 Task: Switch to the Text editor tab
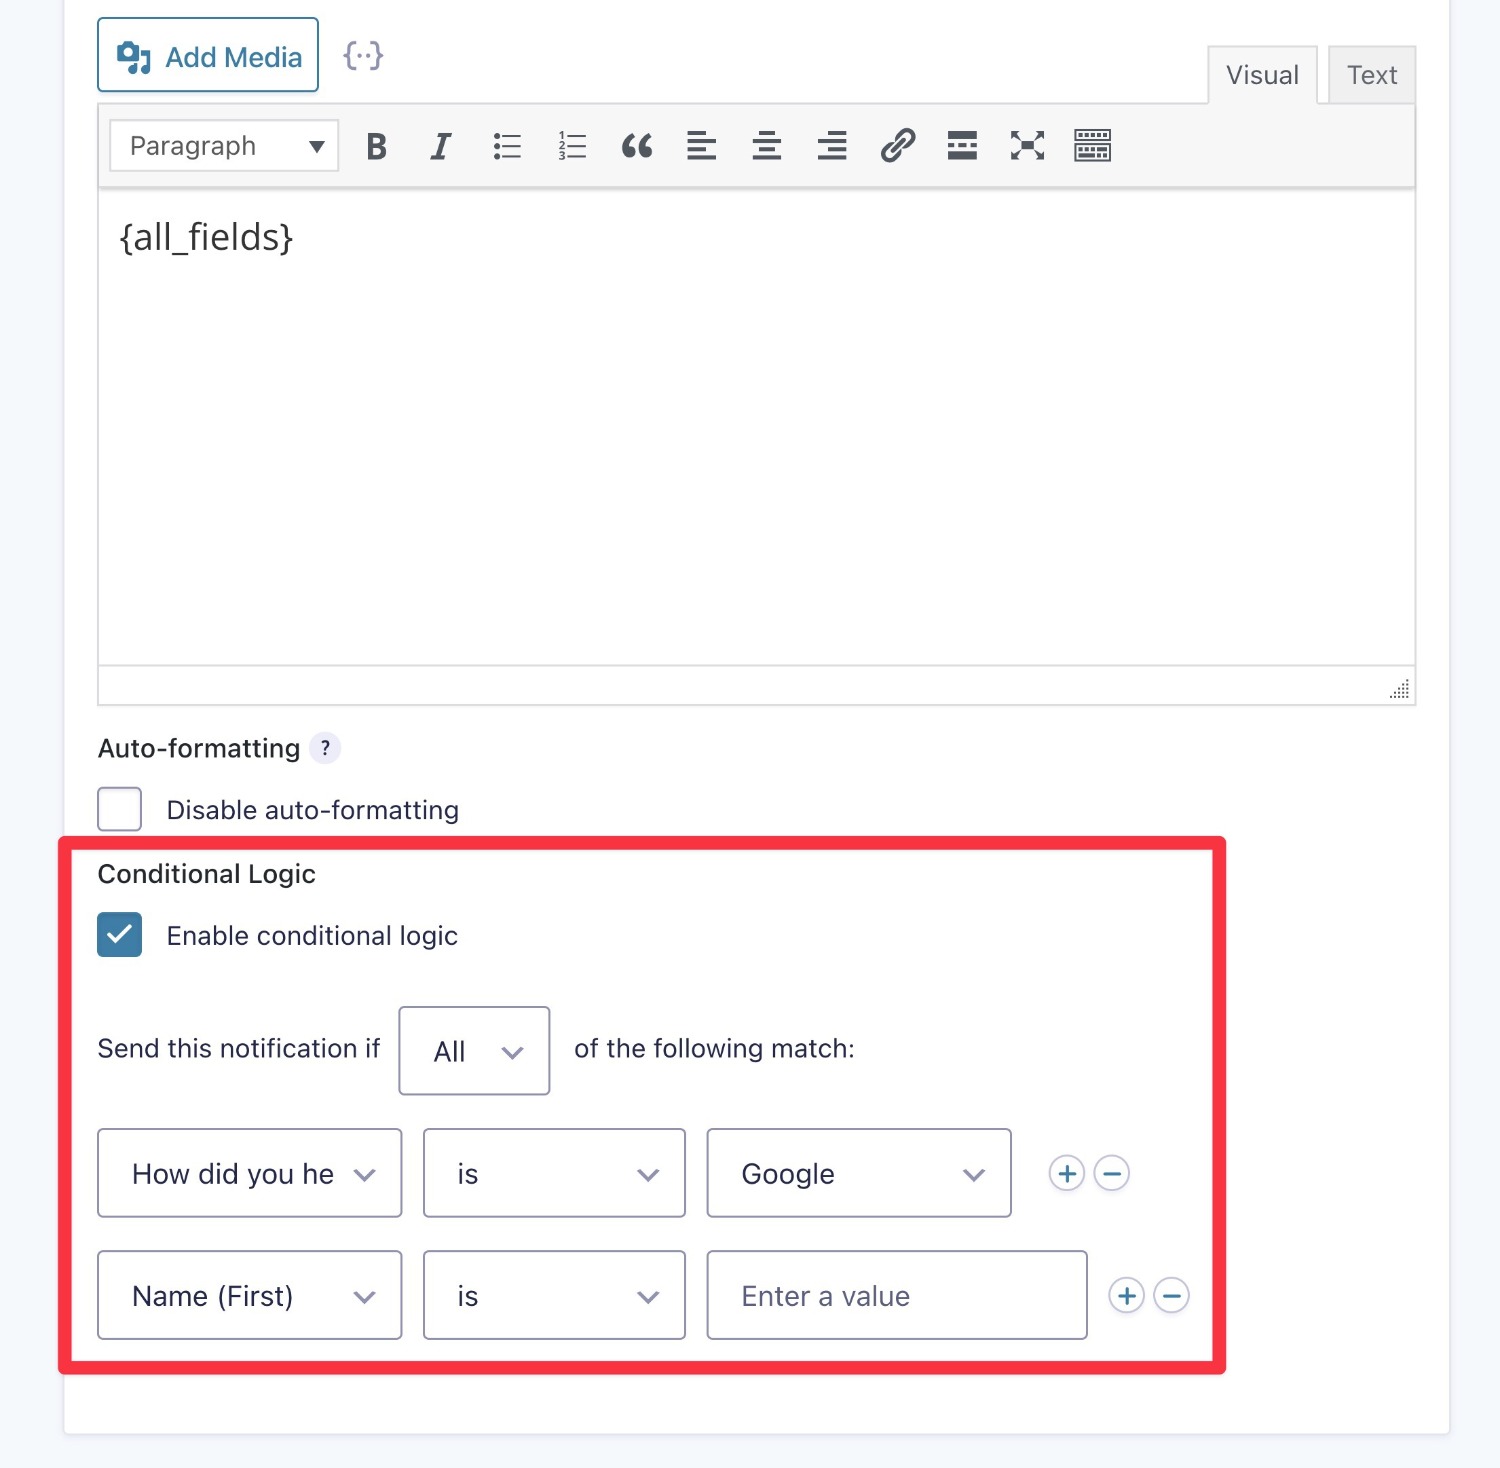click(x=1371, y=75)
